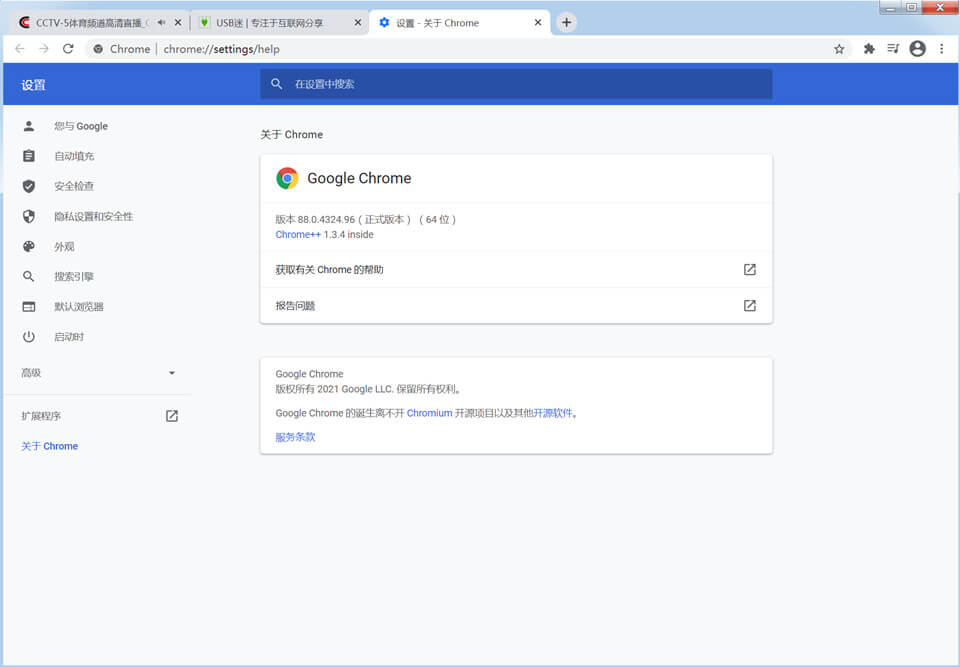
Task: Open a new tab with plus button
Action: click(566, 23)
